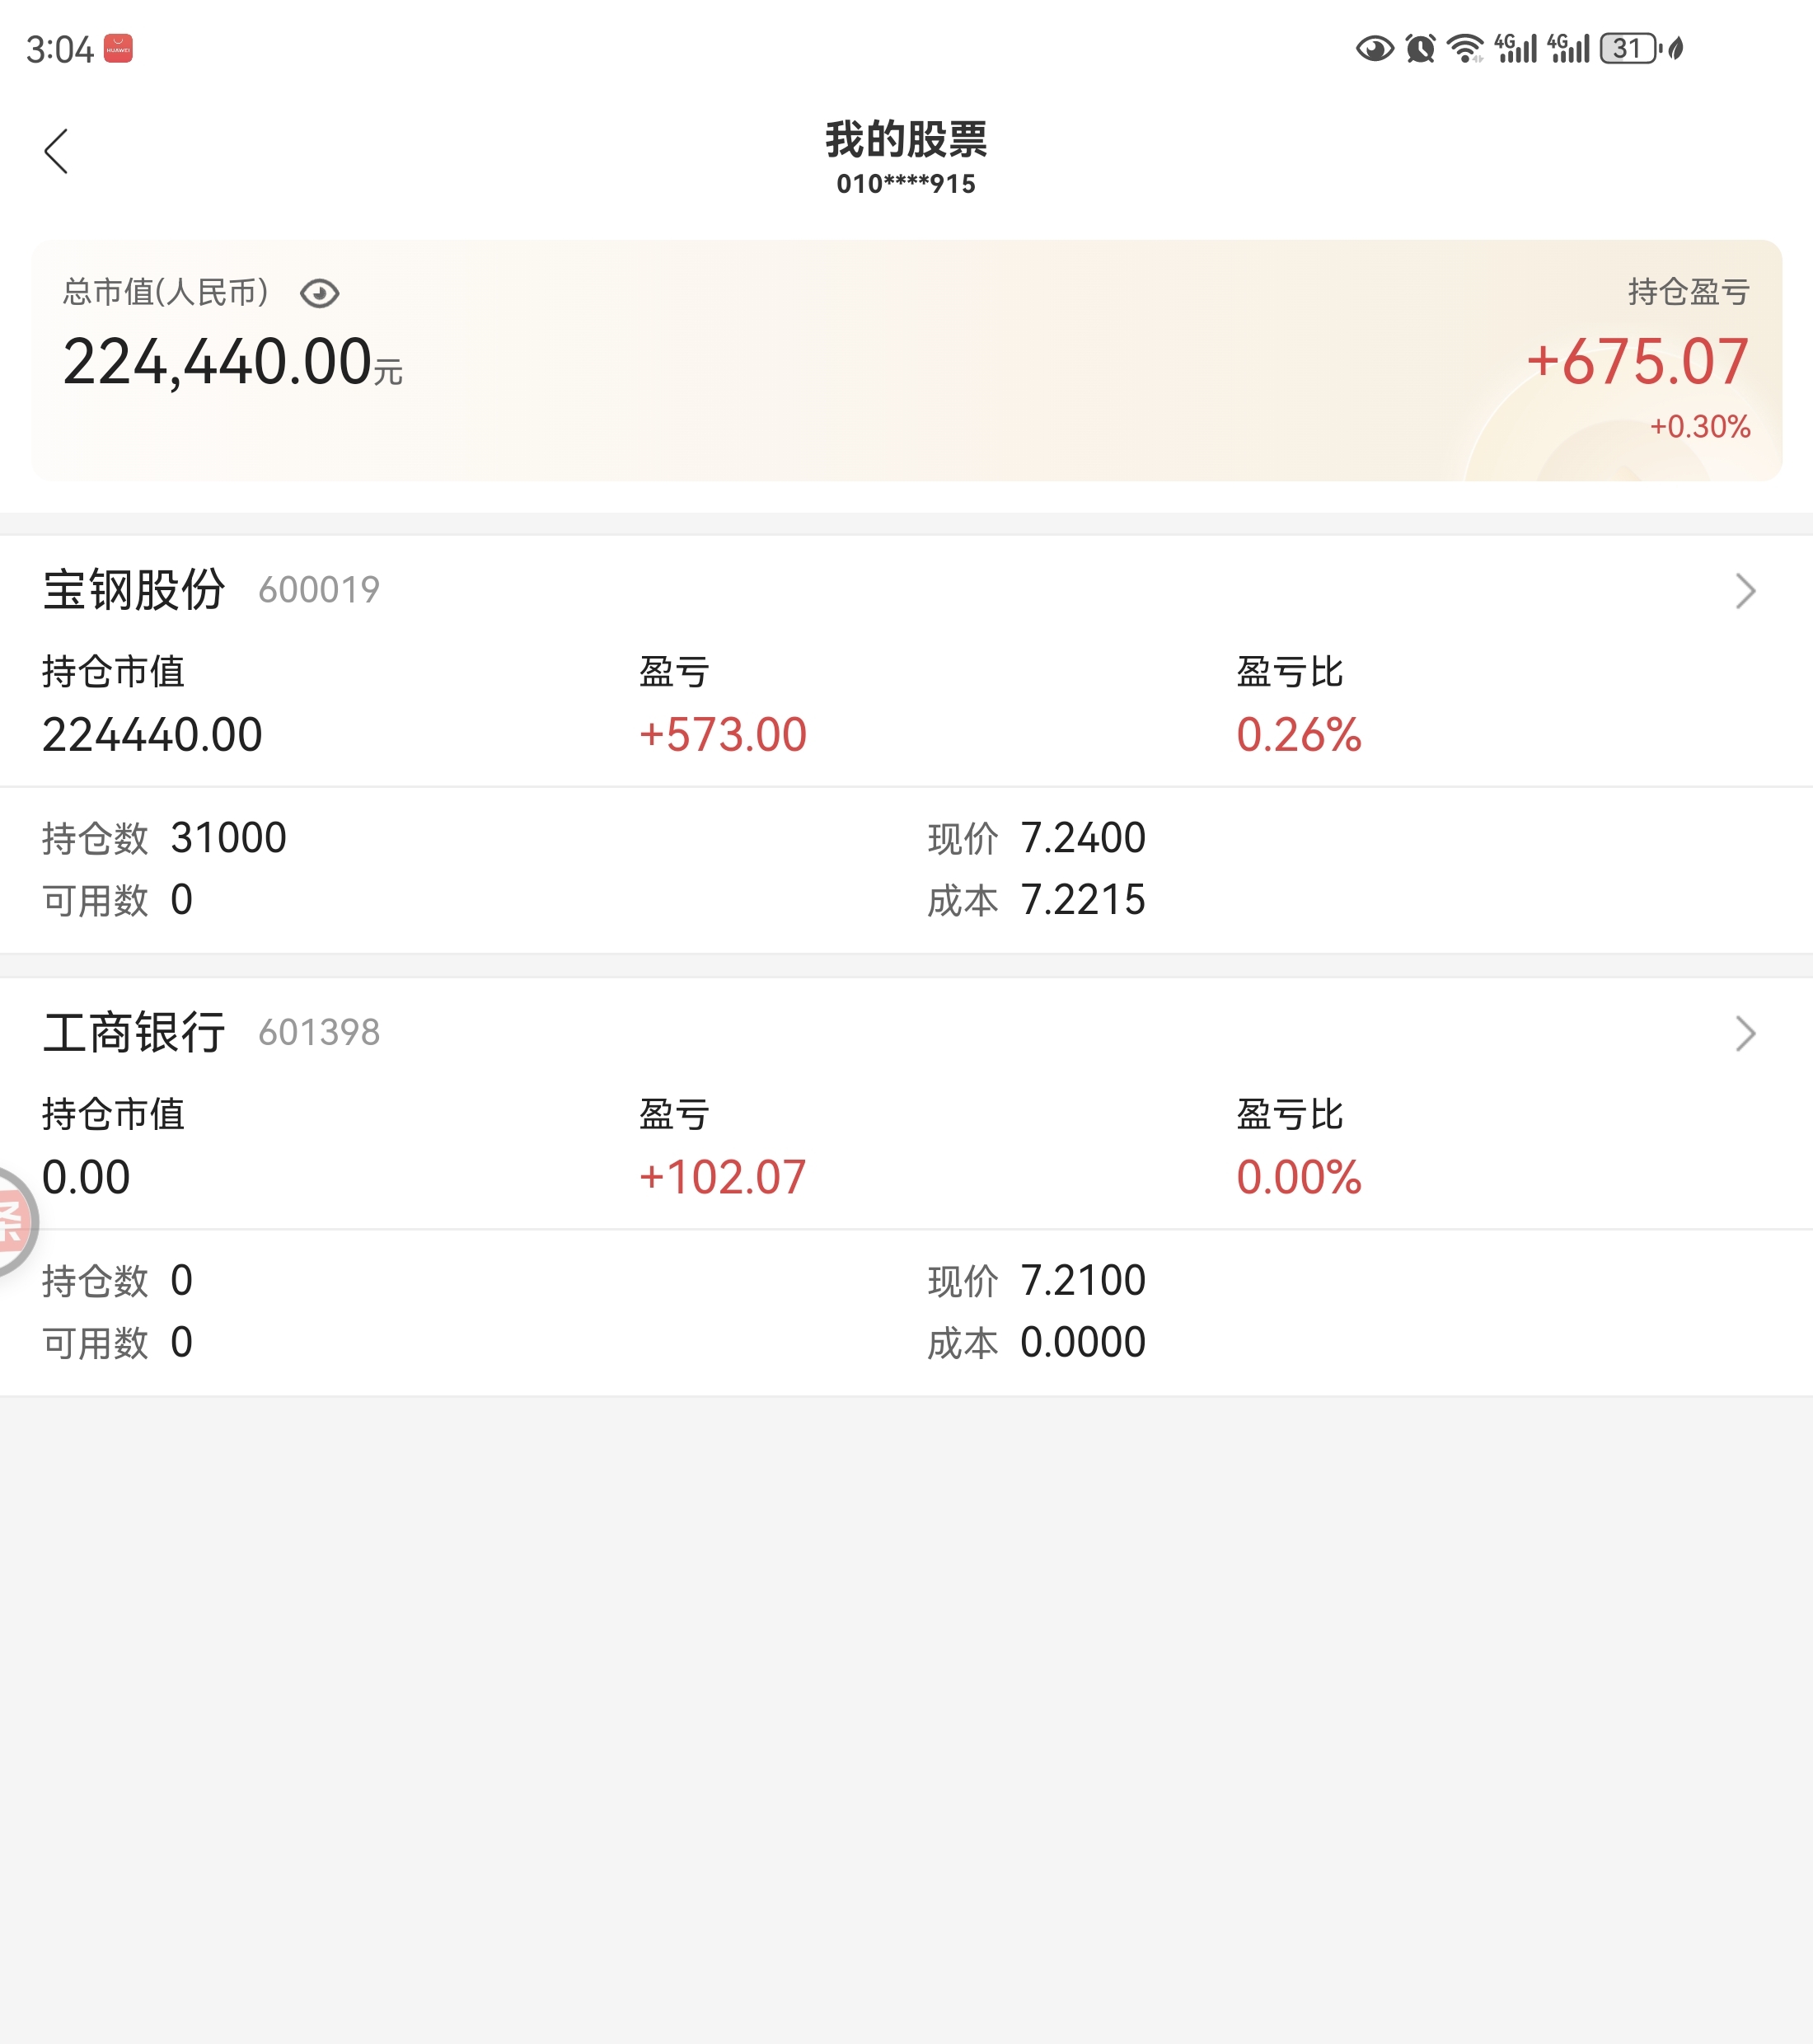Tap the Wi-Fi status icon

(x=1466, y=48)
